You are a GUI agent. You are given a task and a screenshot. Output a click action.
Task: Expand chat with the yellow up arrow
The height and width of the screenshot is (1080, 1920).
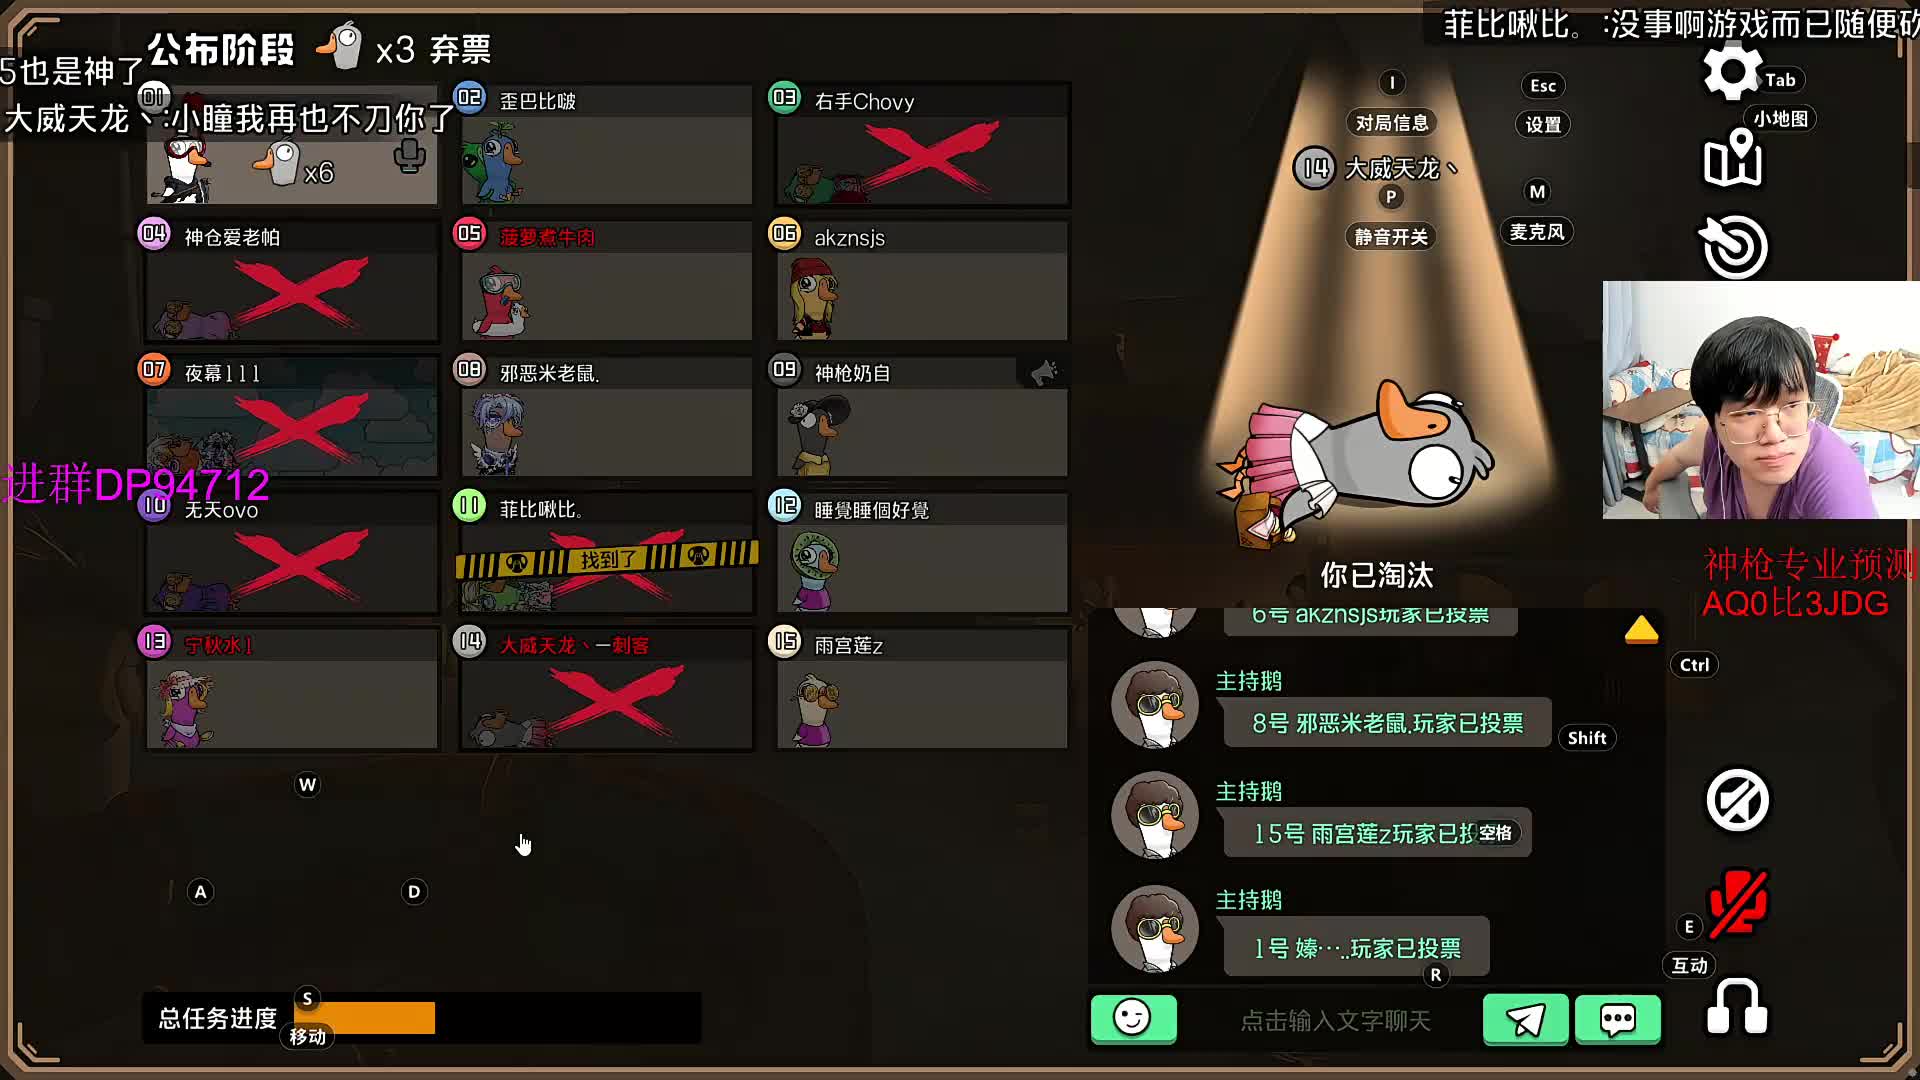[x=1641, y=630]
